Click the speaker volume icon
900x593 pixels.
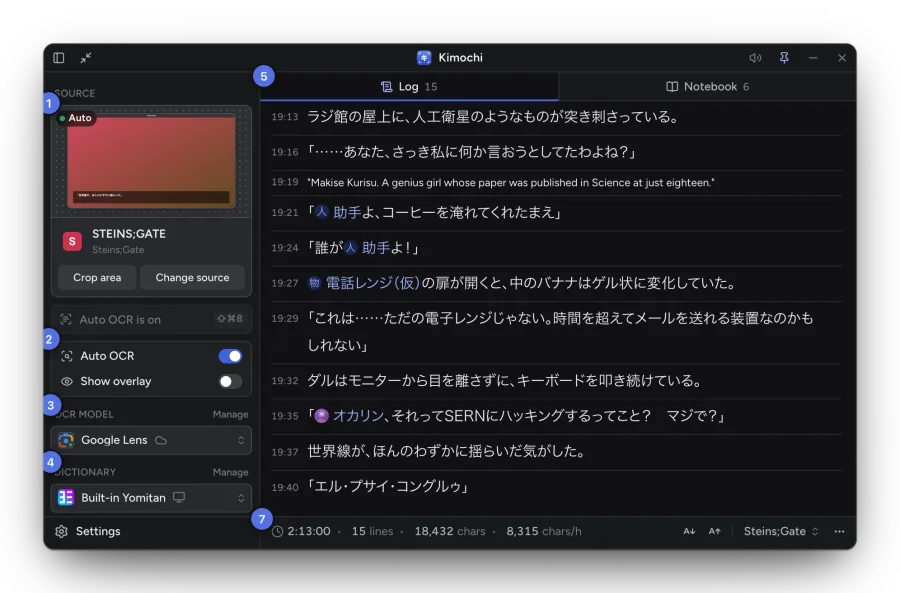click(755, 57)
